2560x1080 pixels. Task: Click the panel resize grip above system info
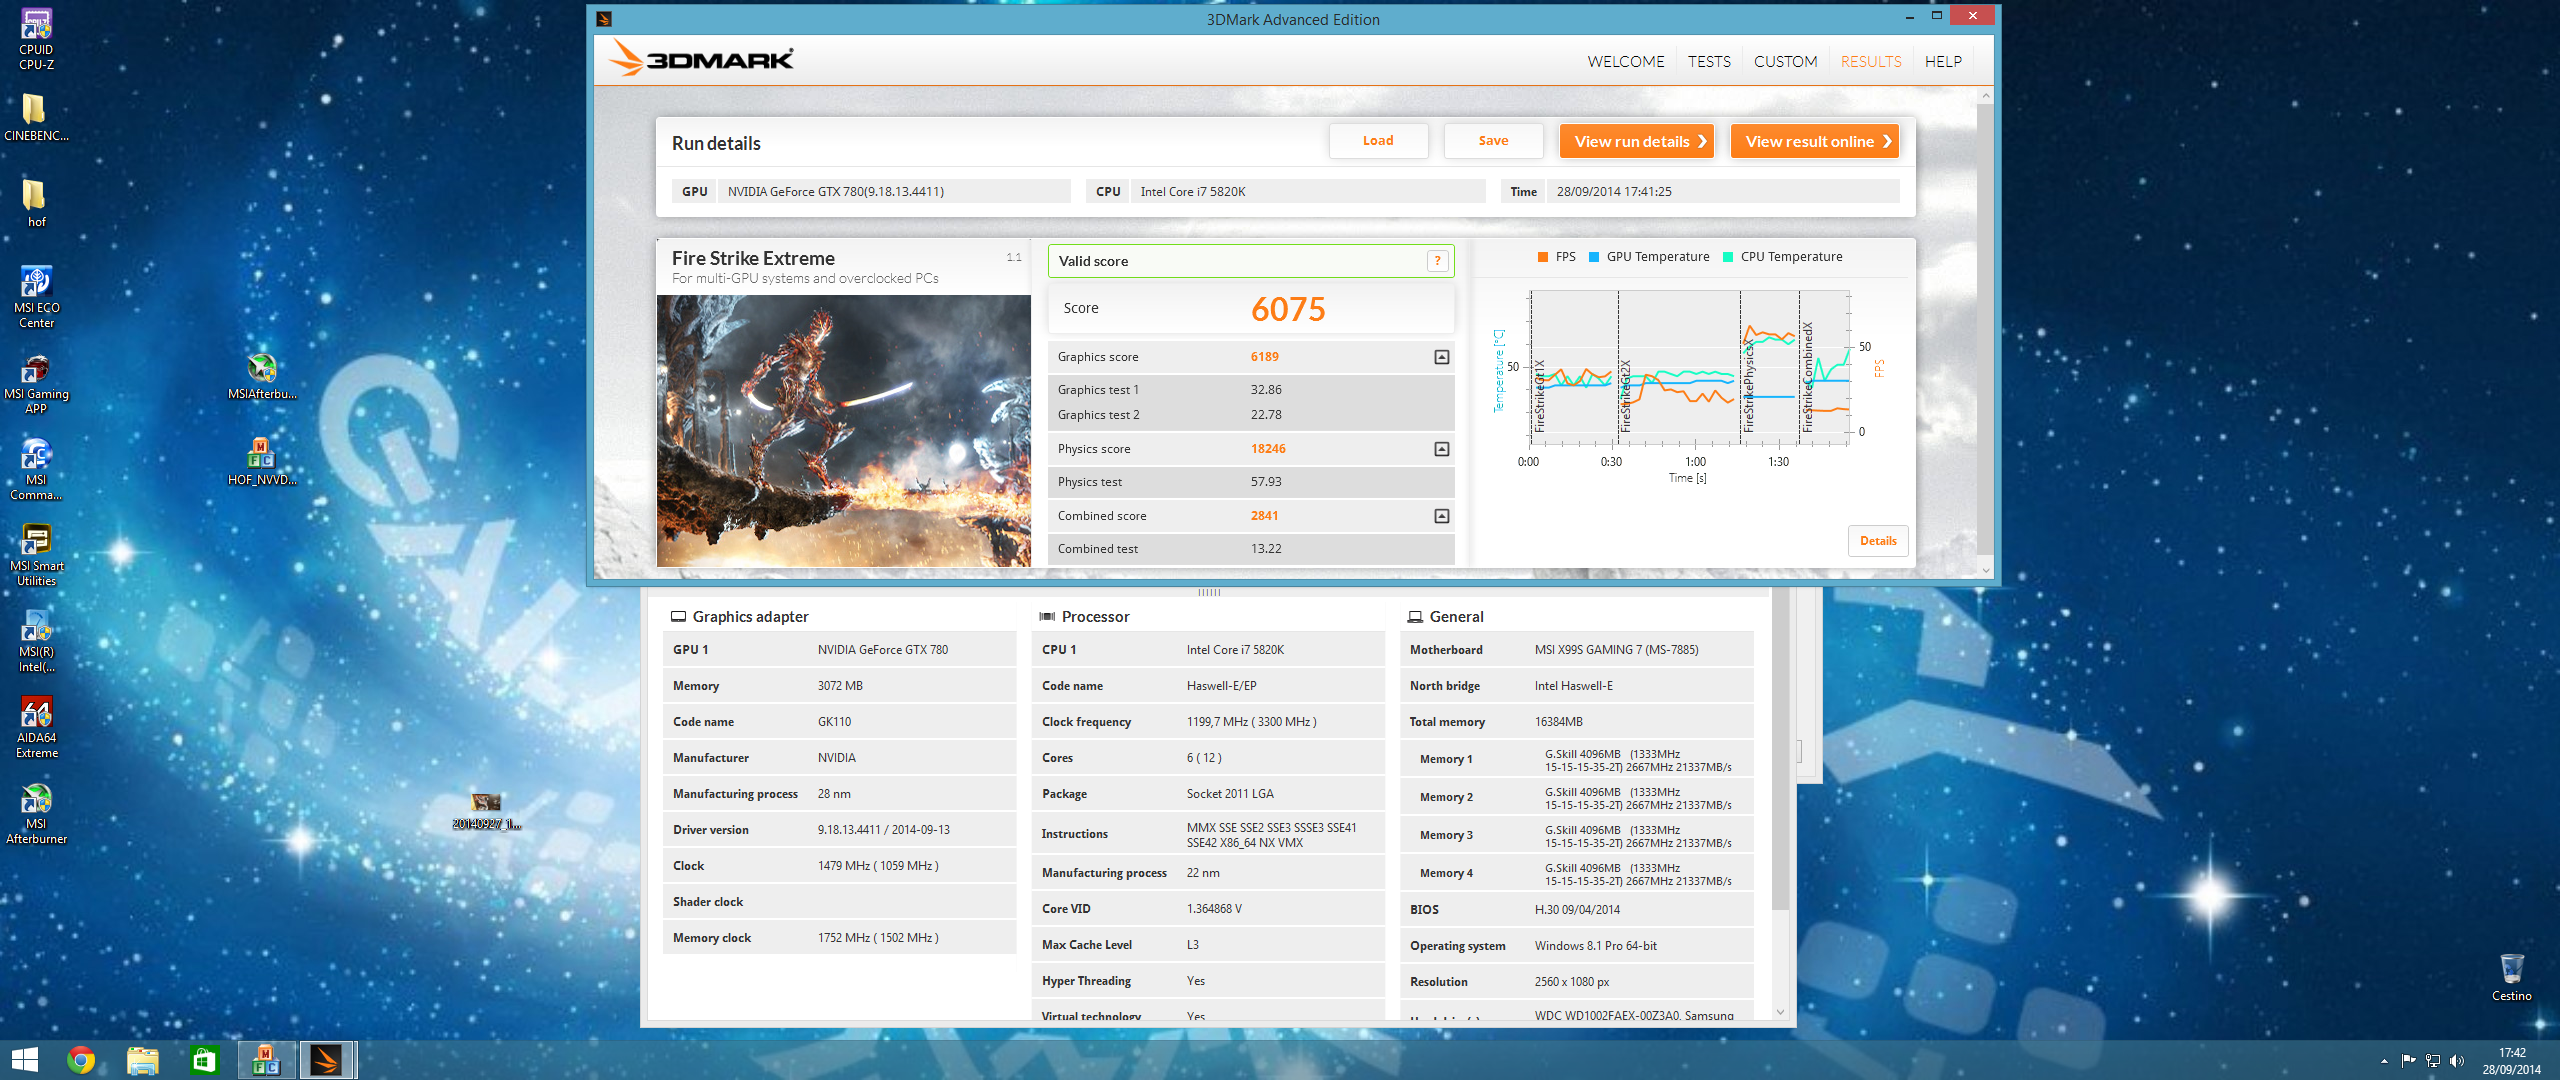[x=1209, y=592]
